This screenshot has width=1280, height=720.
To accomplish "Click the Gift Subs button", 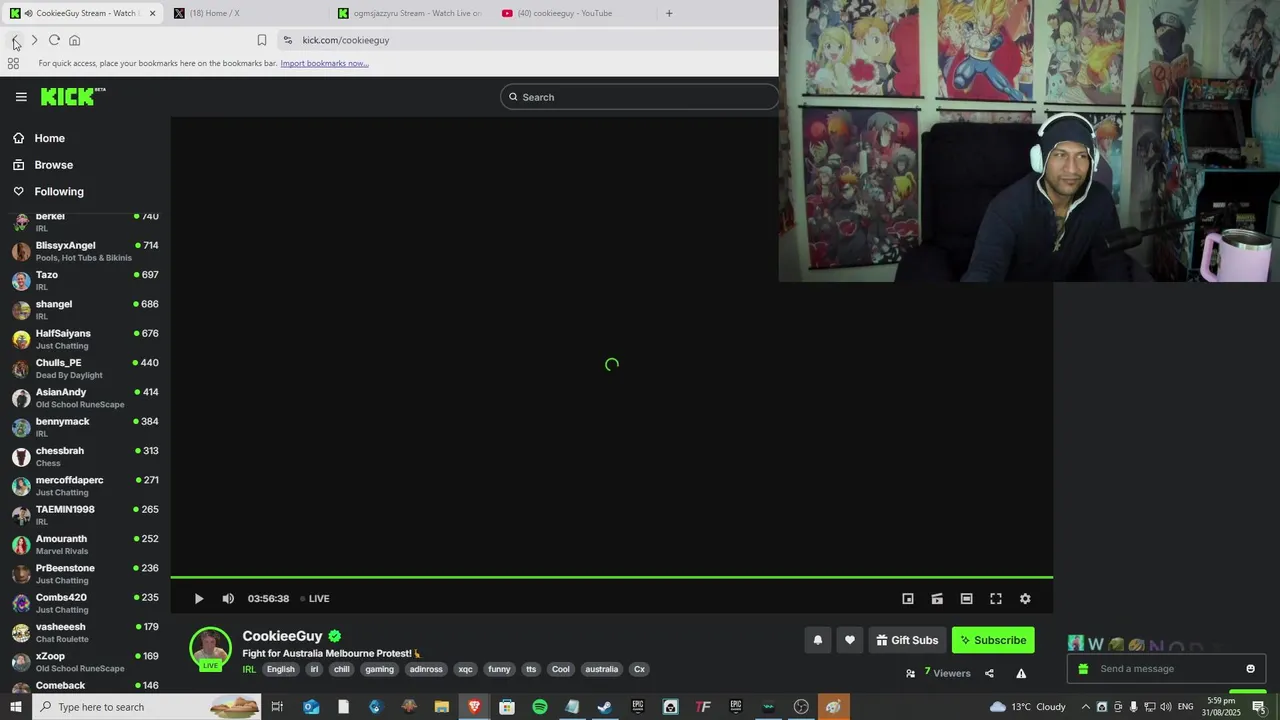I will 907,640.
